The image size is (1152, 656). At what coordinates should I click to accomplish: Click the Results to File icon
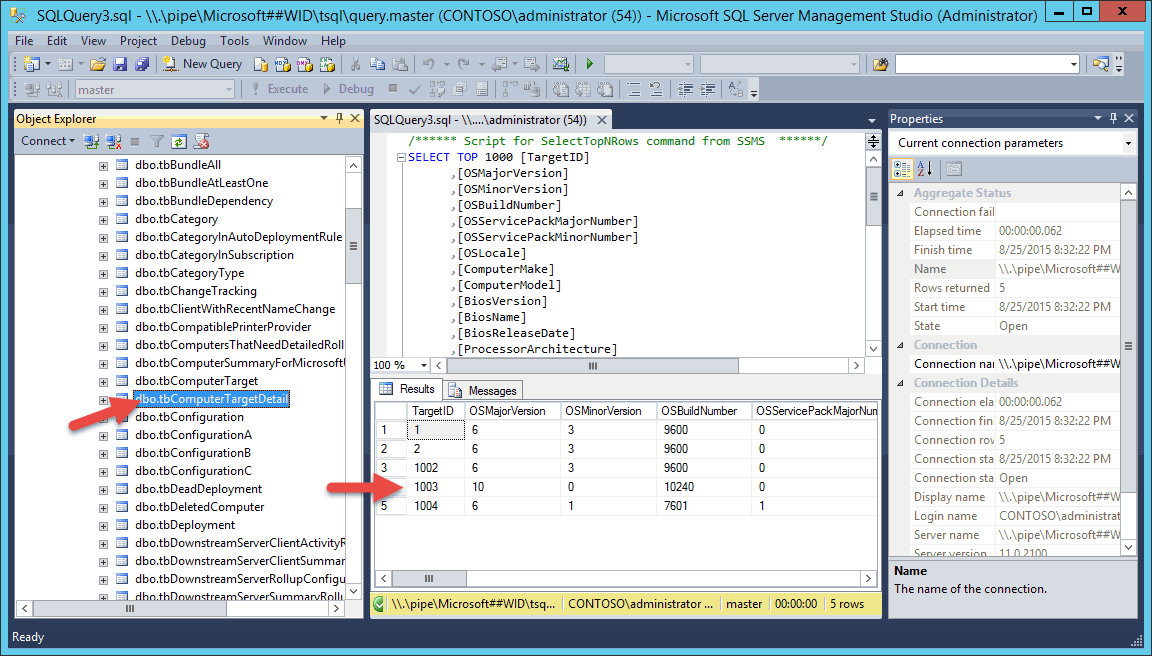[x=605, y=90]
